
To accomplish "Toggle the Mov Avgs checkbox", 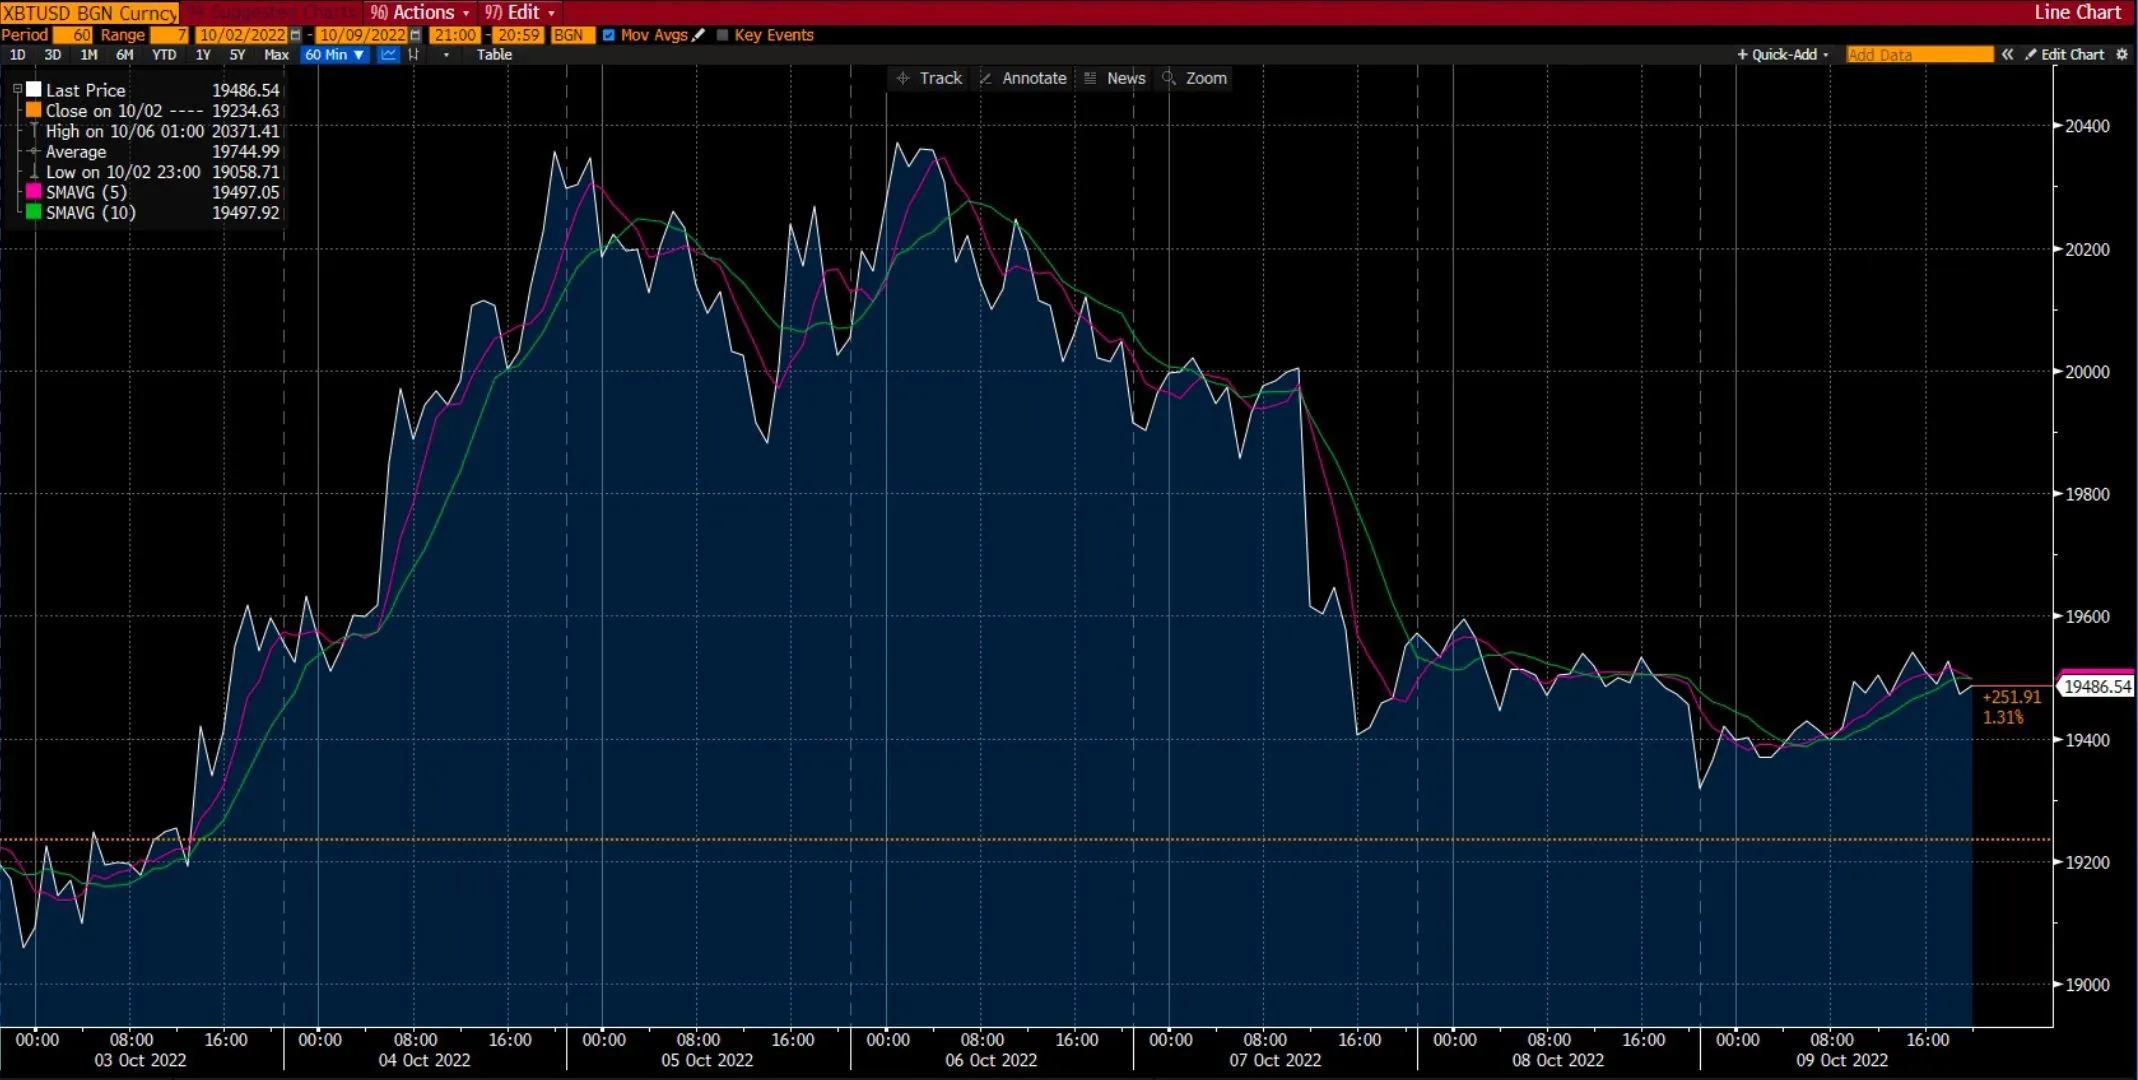I will coord(609,34).
